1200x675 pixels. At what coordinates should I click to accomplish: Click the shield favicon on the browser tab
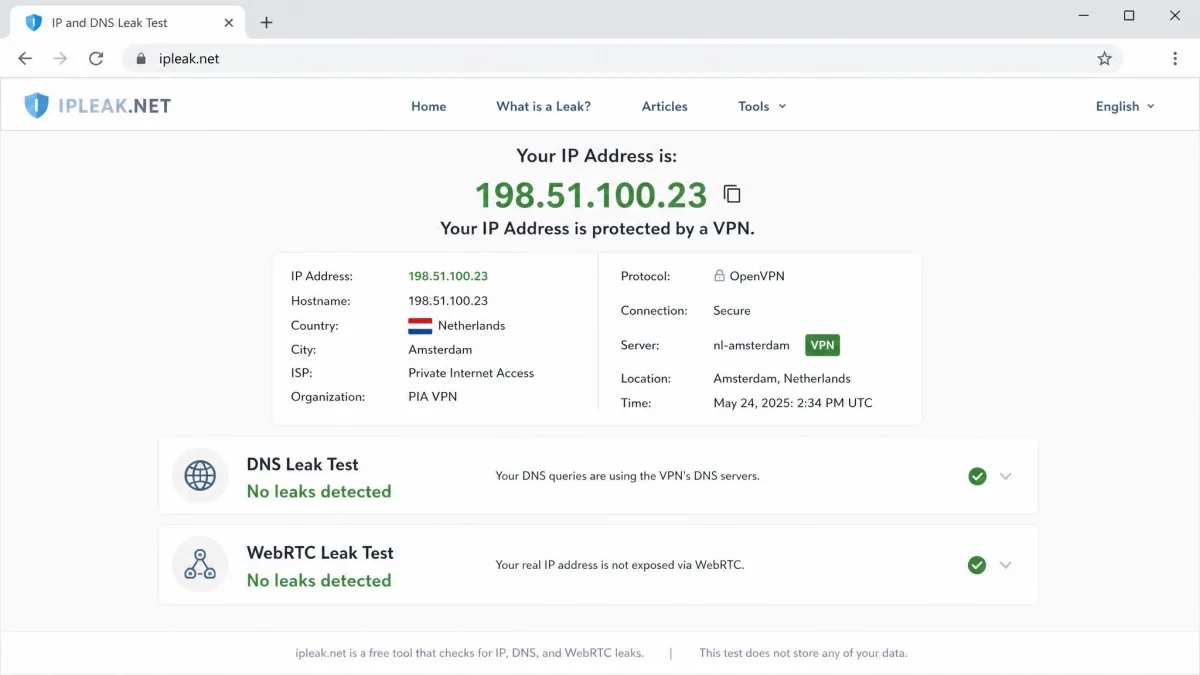coord(34,22)
